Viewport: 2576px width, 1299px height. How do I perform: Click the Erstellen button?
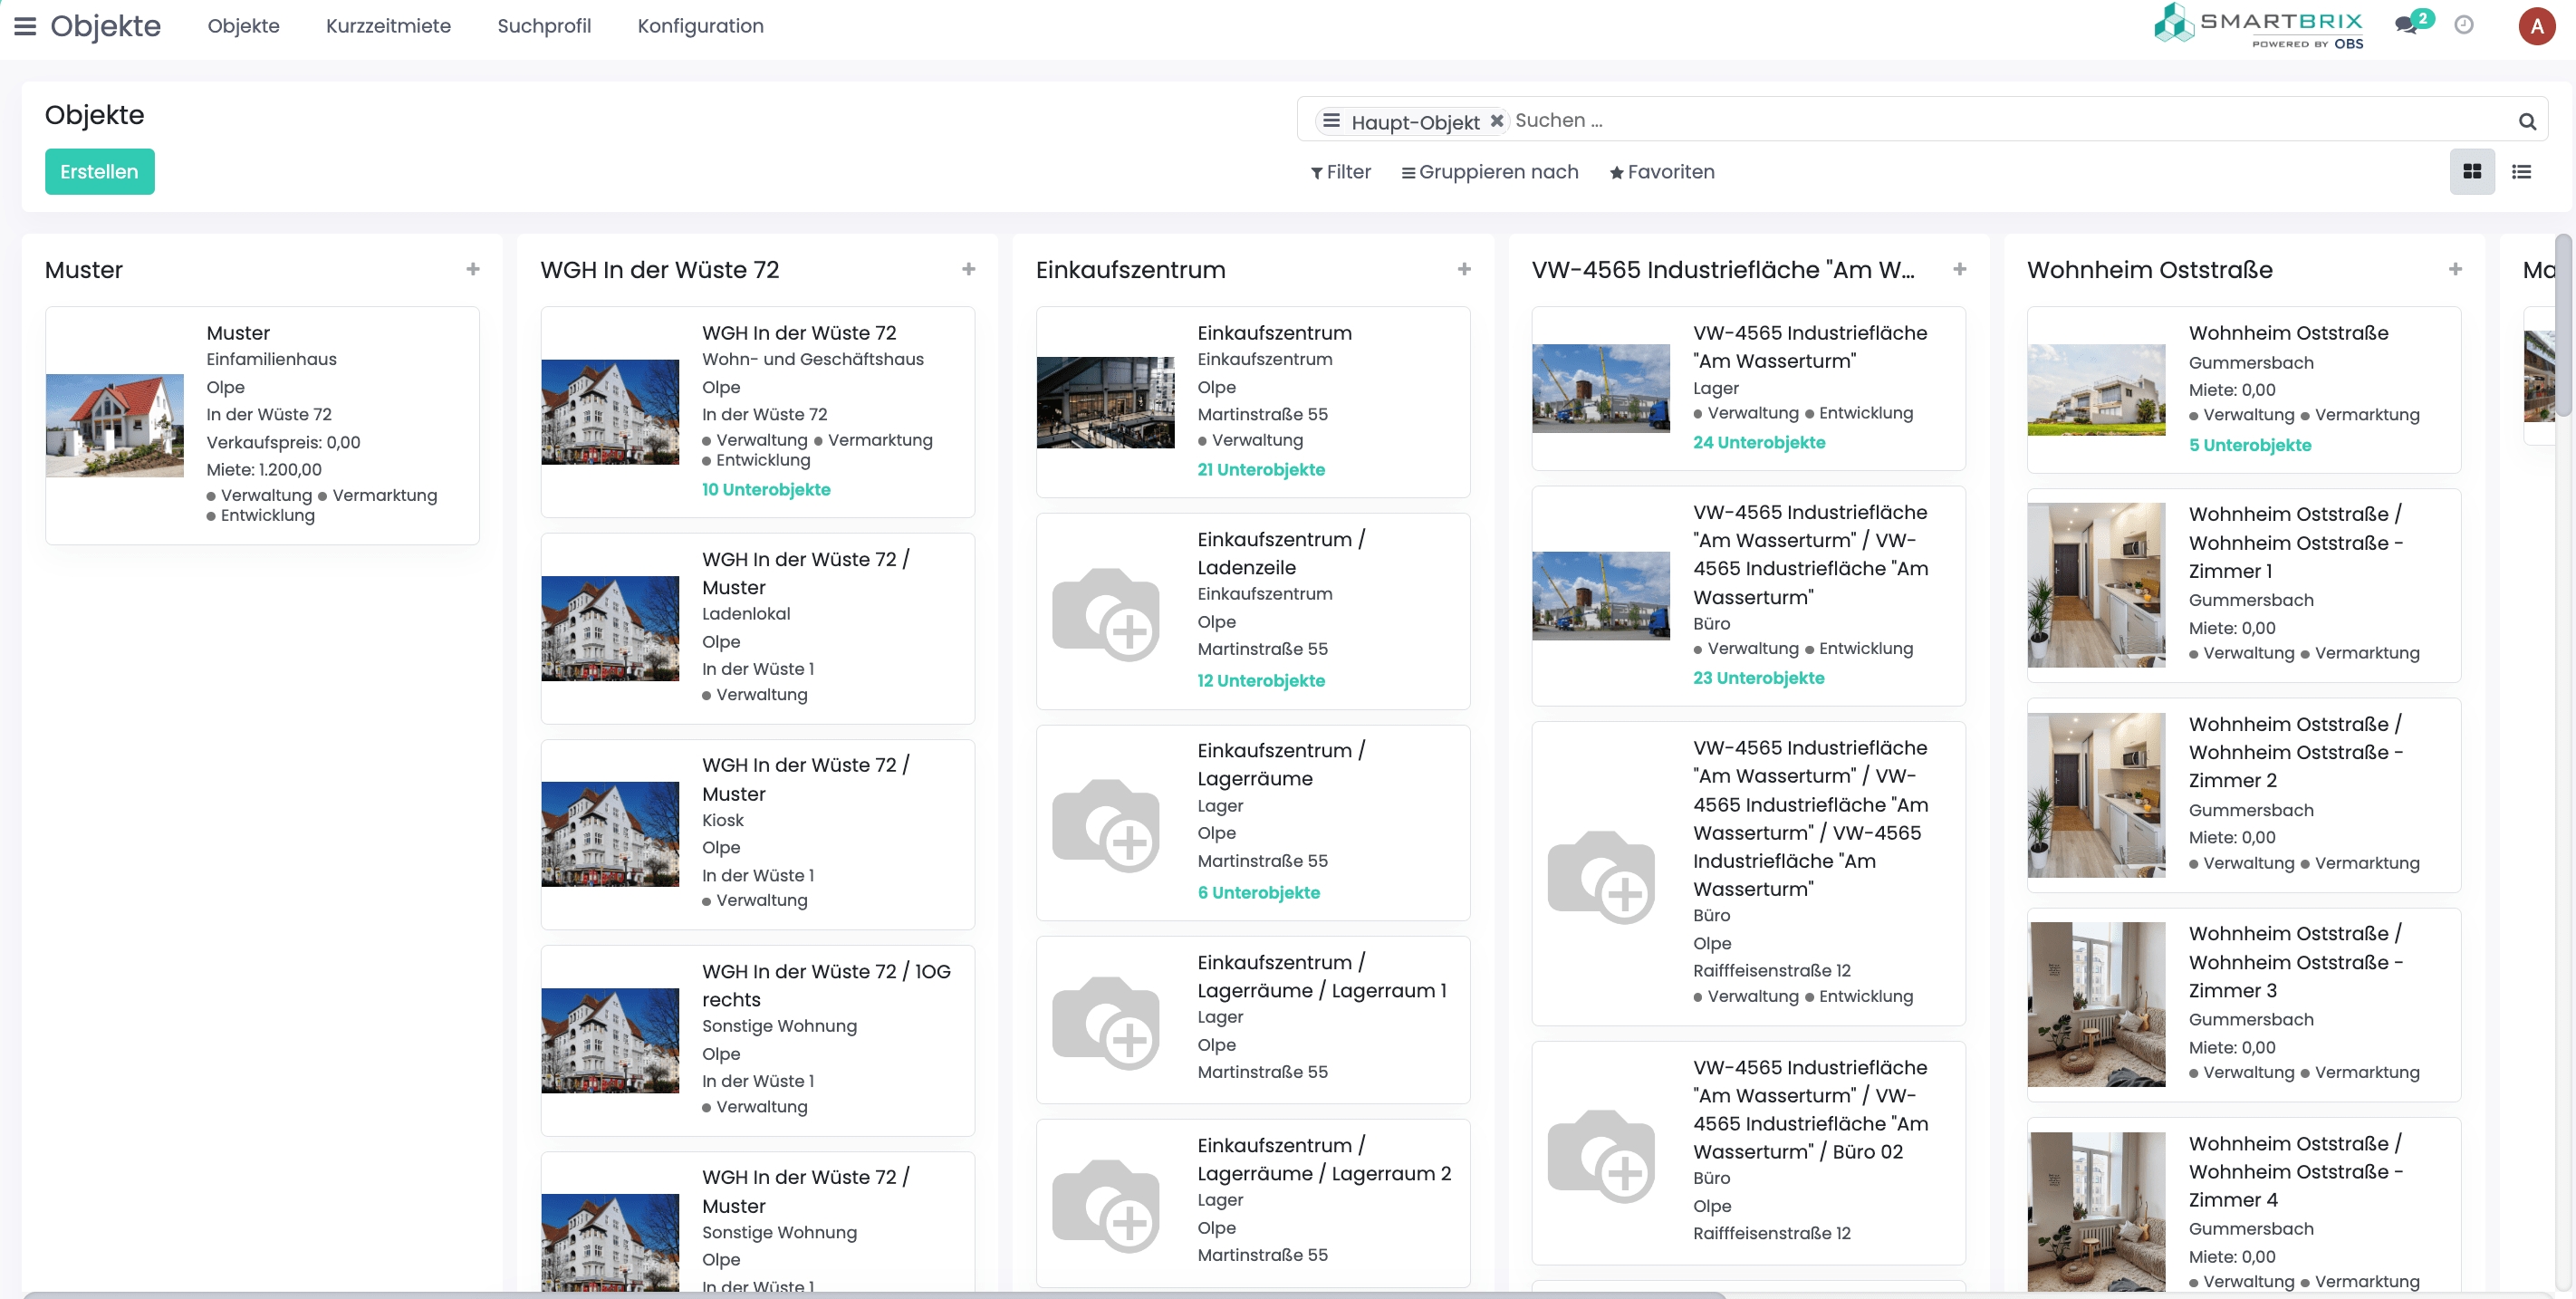point(99,172)
